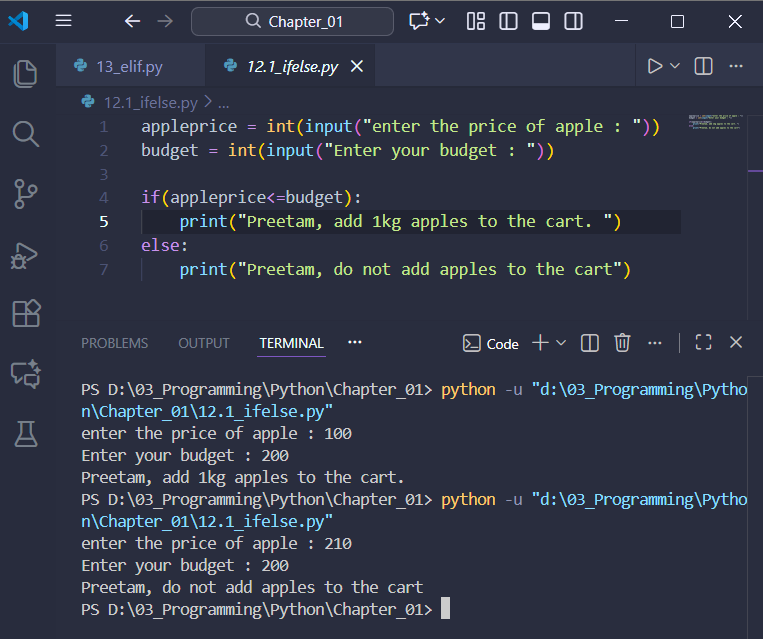Expand the Copilot chat dropdown arrow
This screenshot has height=639, width=763.
440,21
